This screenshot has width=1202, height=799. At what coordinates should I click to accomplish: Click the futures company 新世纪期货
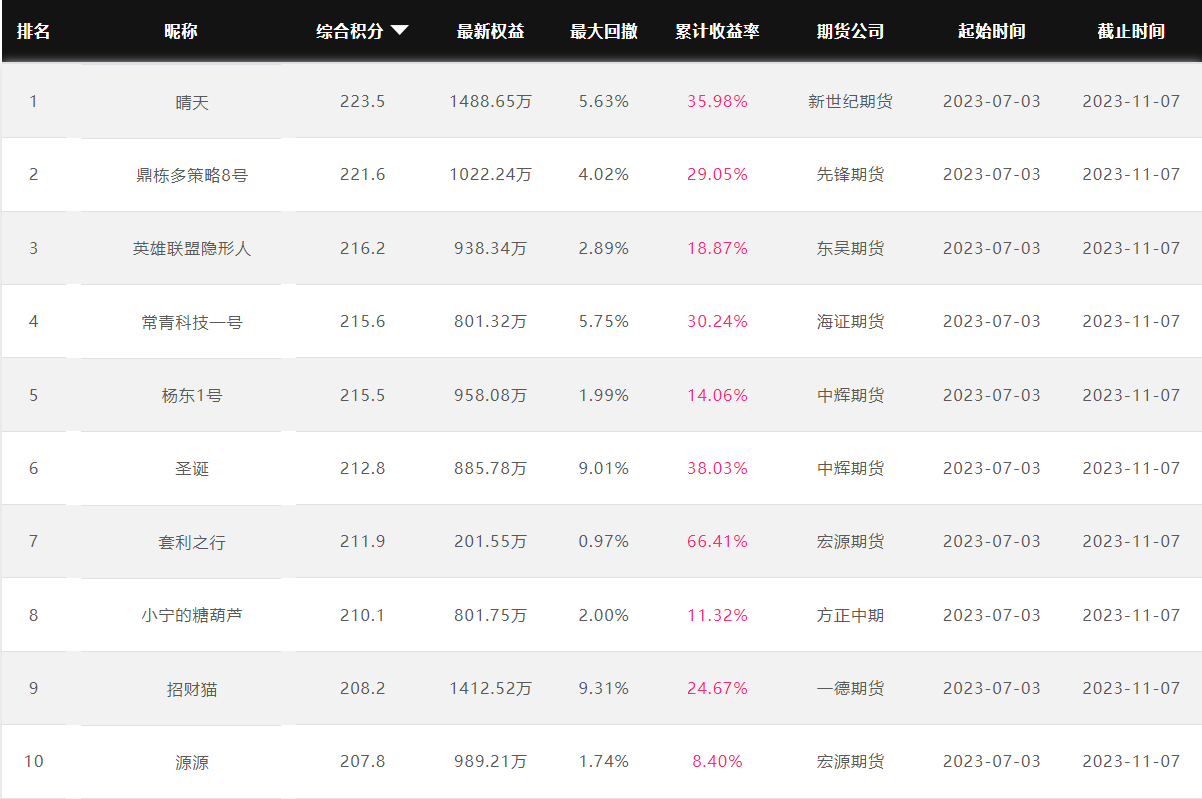coord(851,101)
